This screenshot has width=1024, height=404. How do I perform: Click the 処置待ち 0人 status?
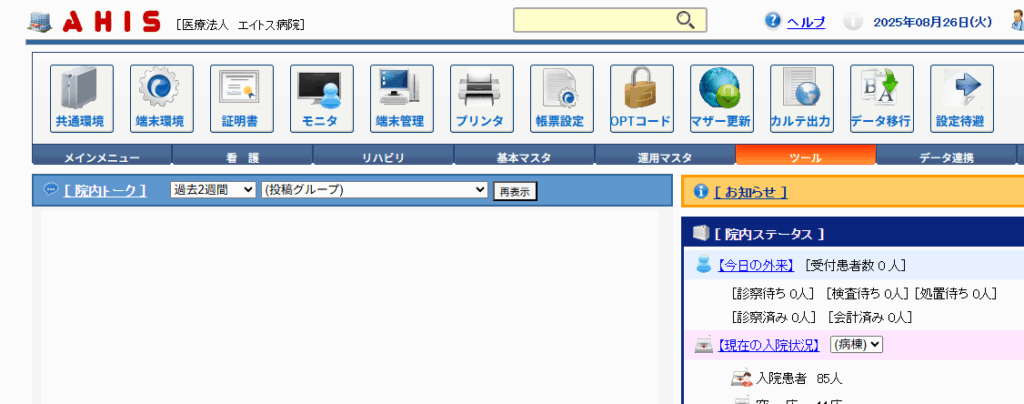955,294
